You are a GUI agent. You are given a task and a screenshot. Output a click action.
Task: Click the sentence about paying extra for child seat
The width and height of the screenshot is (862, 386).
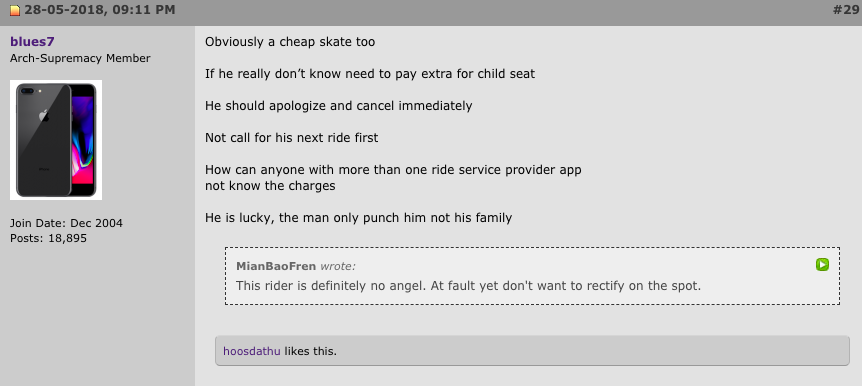coord(370,74)
